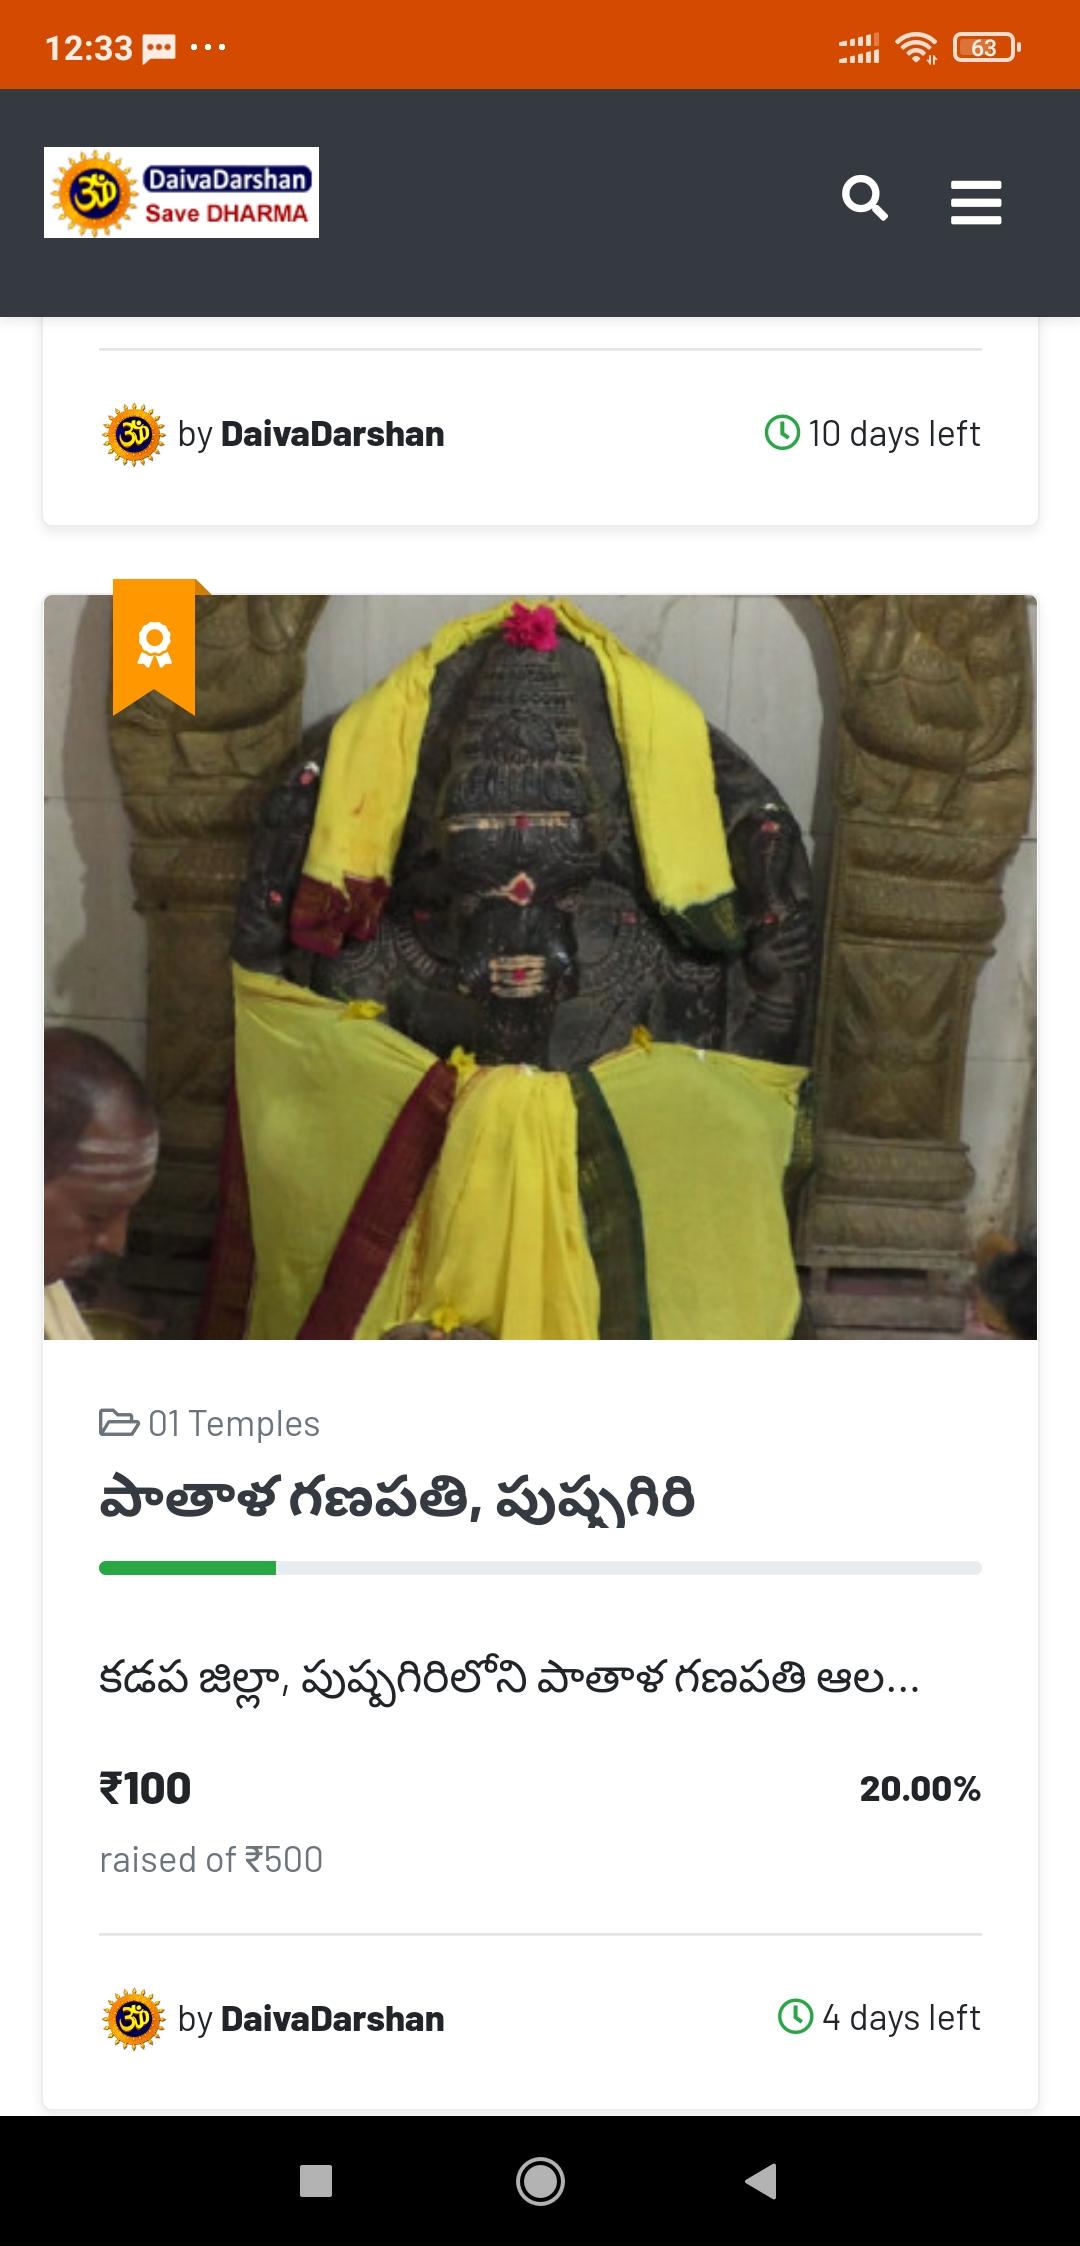This screenshot has height=2246, width=1080.
Task: Open the search magnifier icon
Action: pos(864,198)
